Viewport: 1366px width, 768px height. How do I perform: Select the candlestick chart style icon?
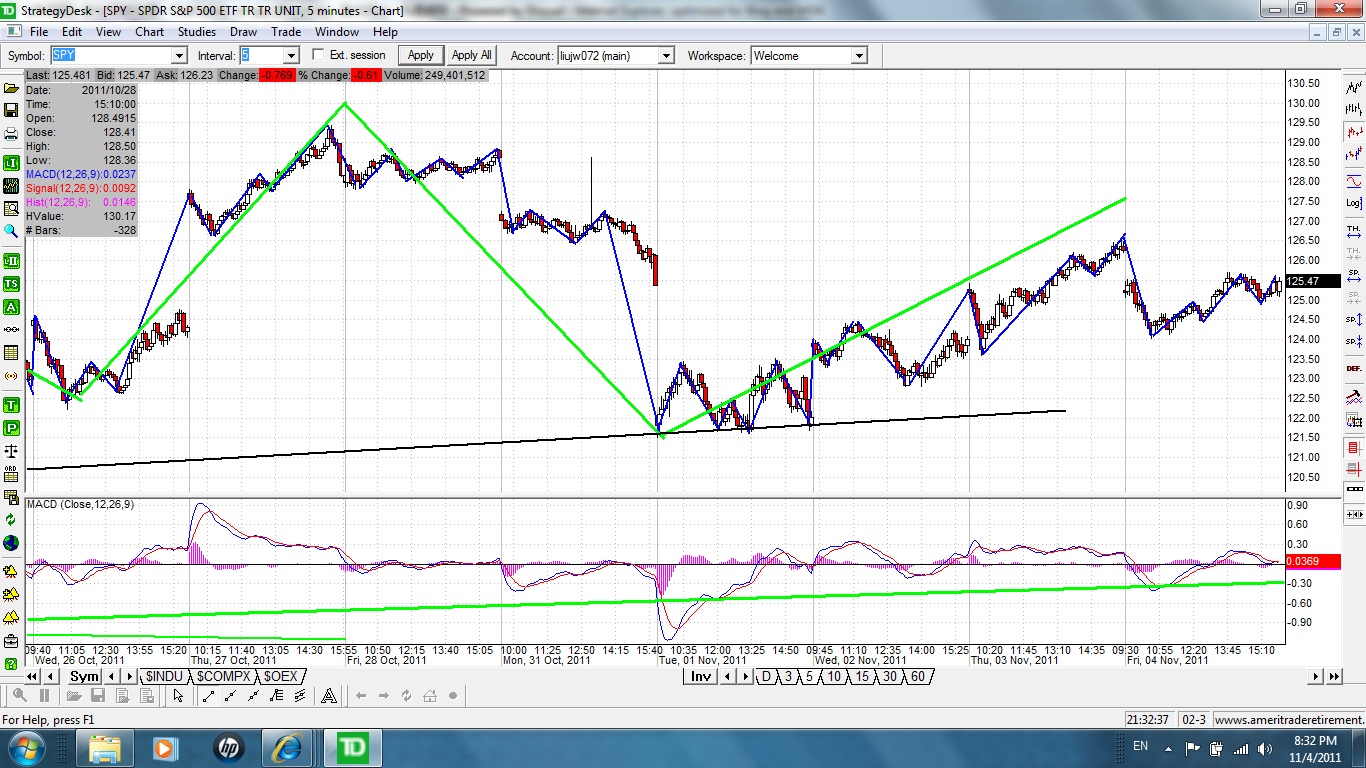click(1354, 131)
